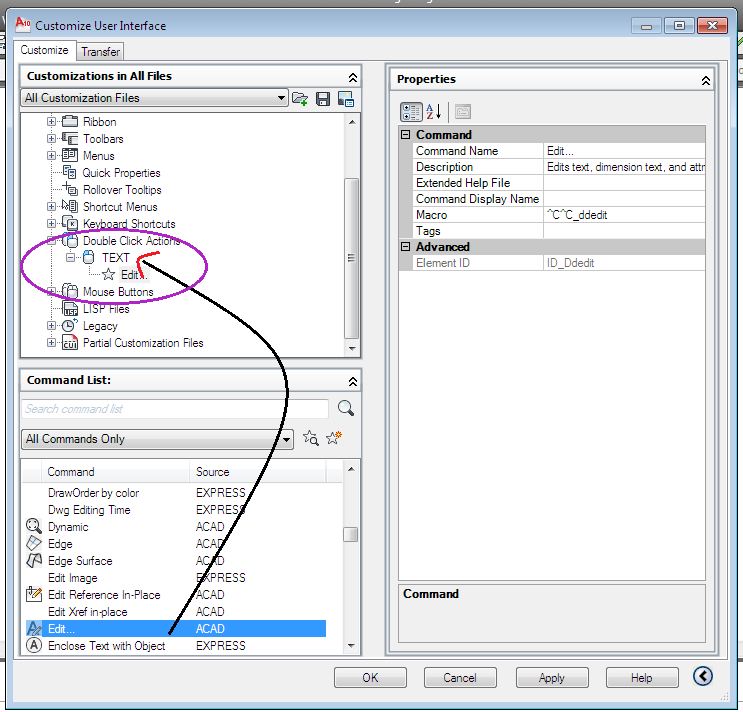Click the find command star-magnifier icon
This screenshot has height=712, width=743.
coord(311,438)
